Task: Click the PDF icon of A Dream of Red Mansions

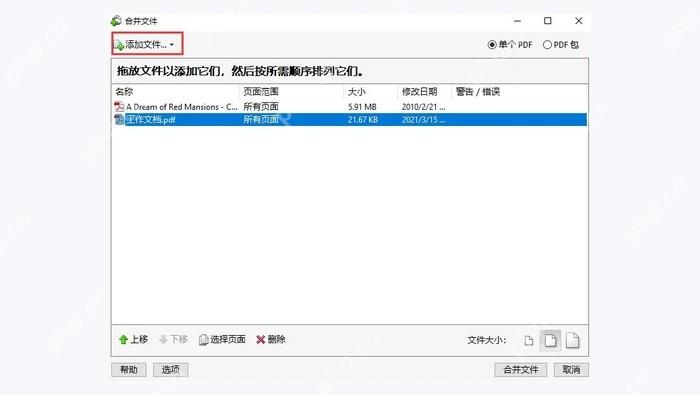Action: point(119,107)
